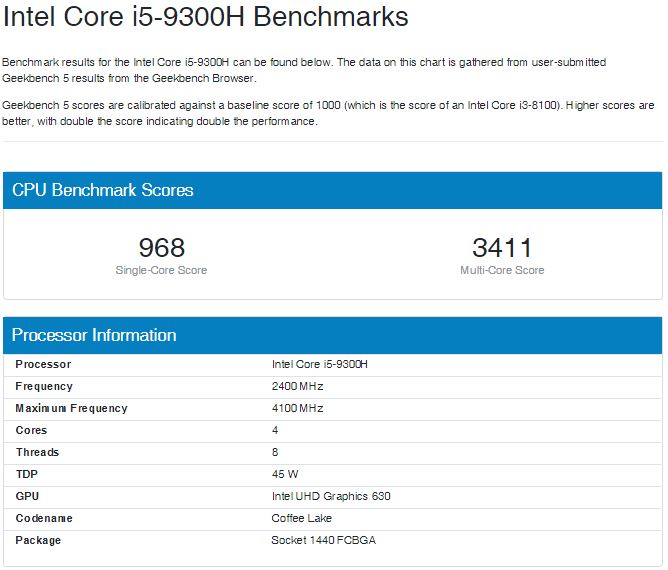Click the Cores row label
This screenshot has width=668, height=570.
[x=31, y=430]
